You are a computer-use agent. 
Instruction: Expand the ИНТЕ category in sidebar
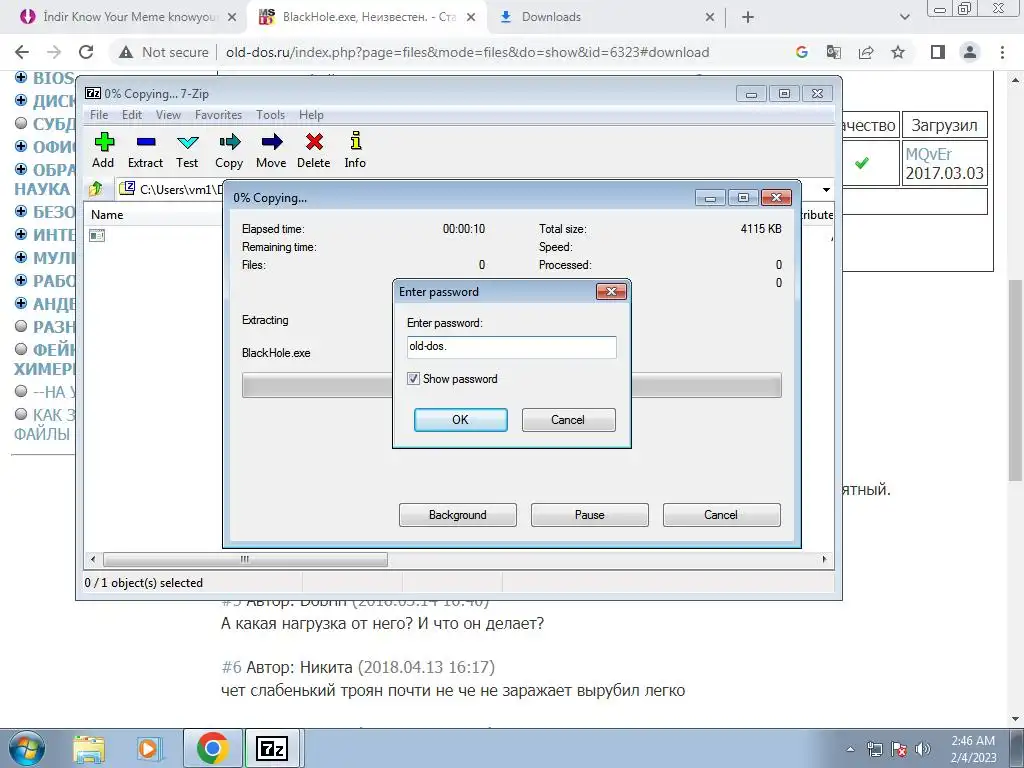(x=21, y=234)
